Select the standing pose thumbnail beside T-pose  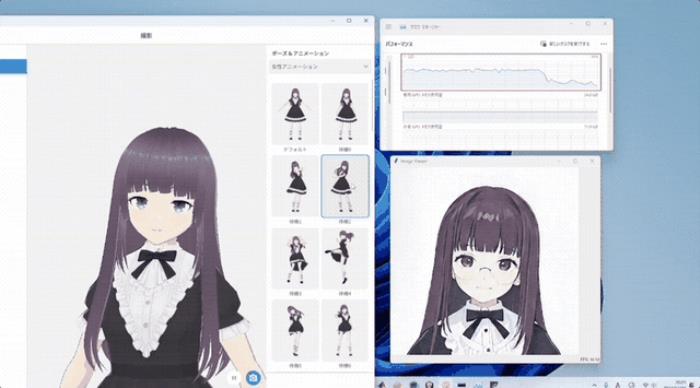(345, 114)
